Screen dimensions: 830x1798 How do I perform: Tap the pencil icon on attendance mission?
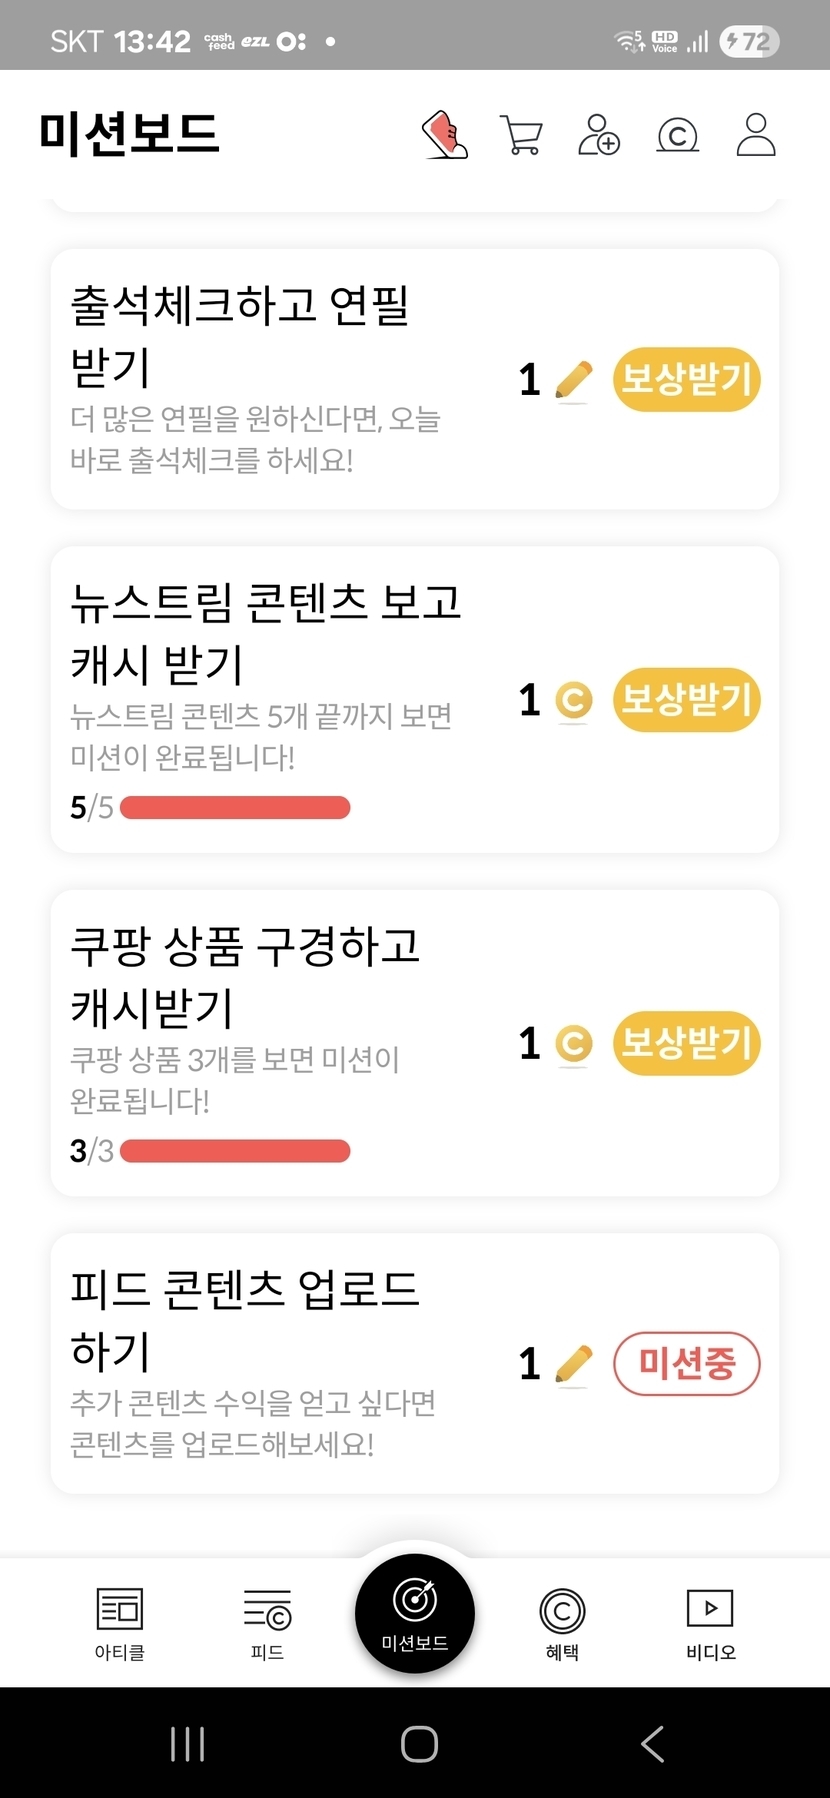pyautogui.click(x=573, y=380)
